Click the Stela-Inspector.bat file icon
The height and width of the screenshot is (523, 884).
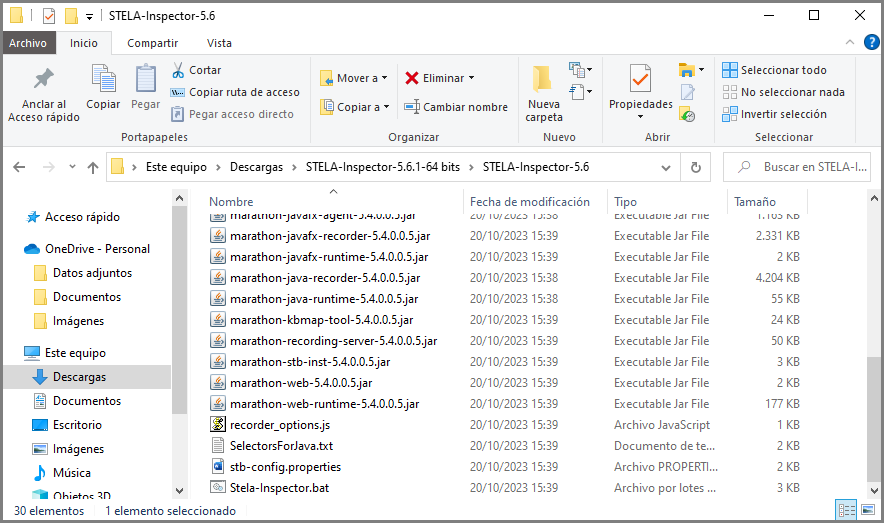pyautogui.click(x=218, y=487)
